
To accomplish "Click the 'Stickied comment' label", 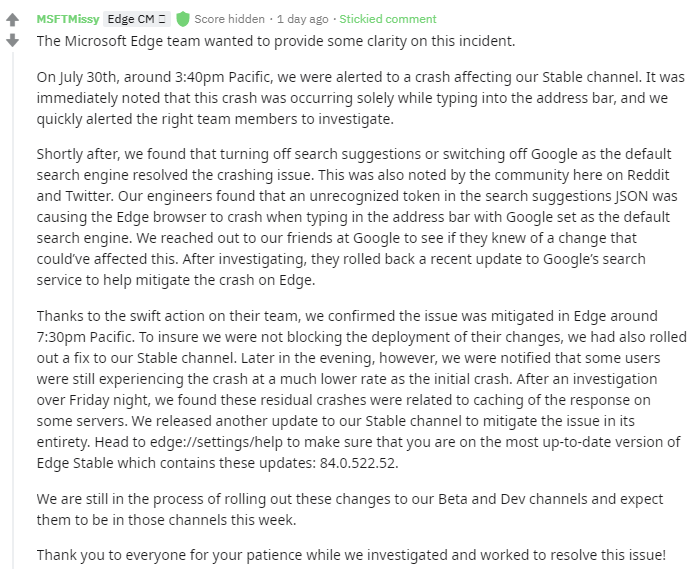I will tap(388, 19).
